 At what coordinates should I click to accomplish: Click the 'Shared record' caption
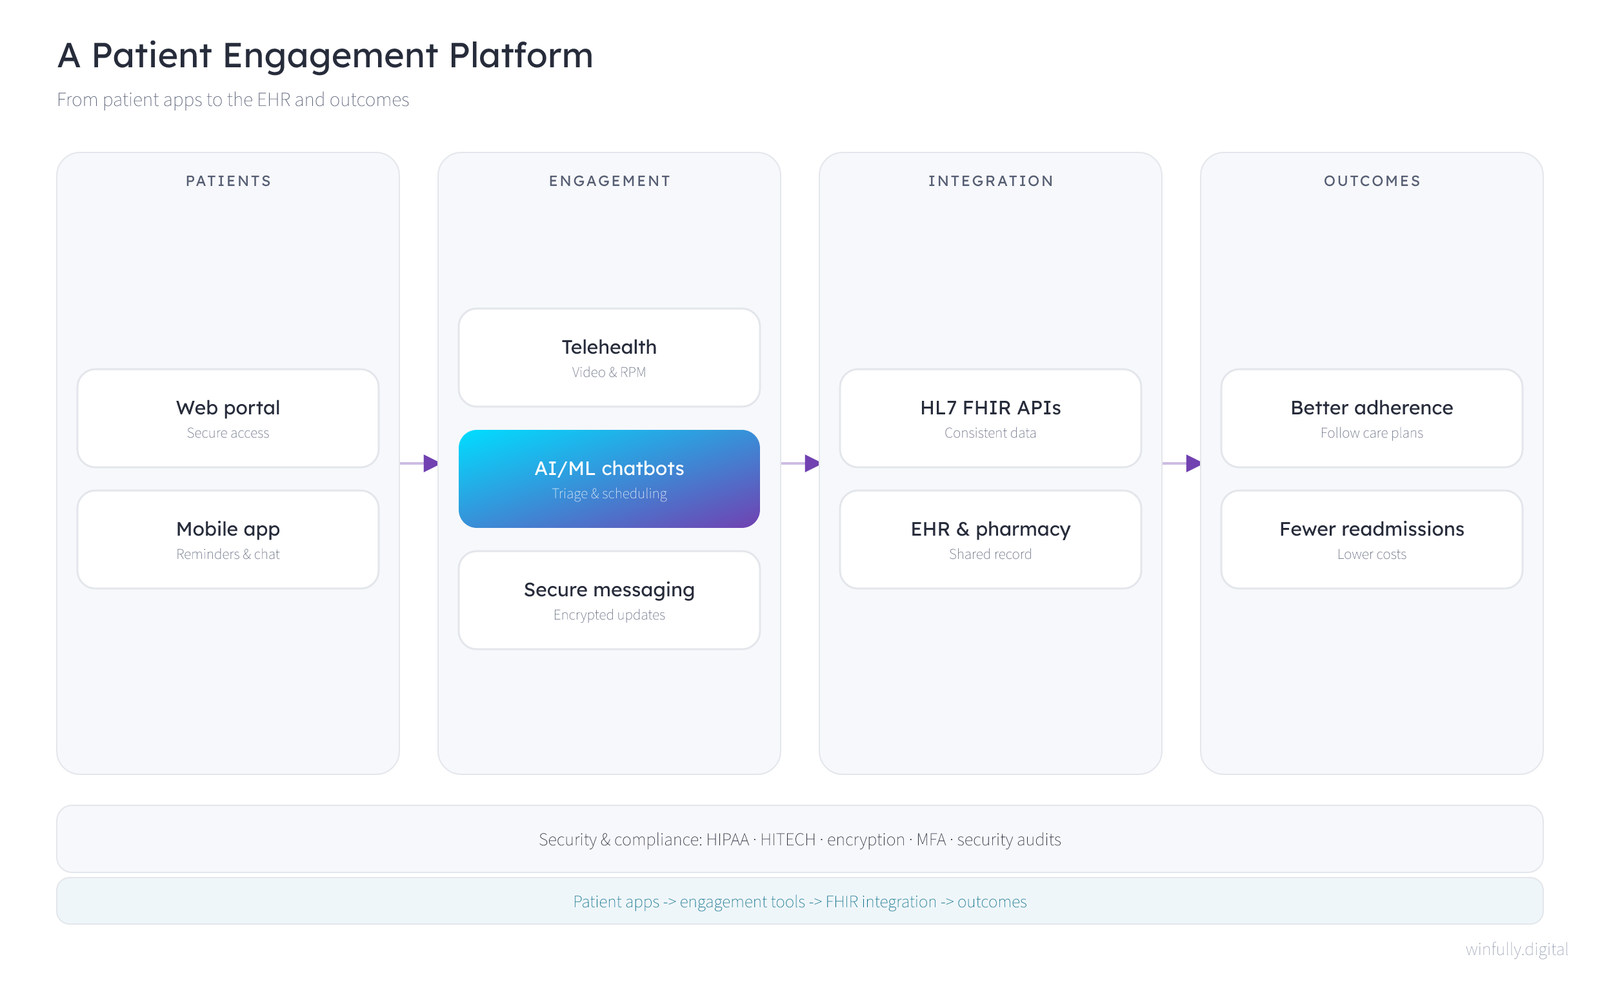pyautogui.click(x=990, y=554)
